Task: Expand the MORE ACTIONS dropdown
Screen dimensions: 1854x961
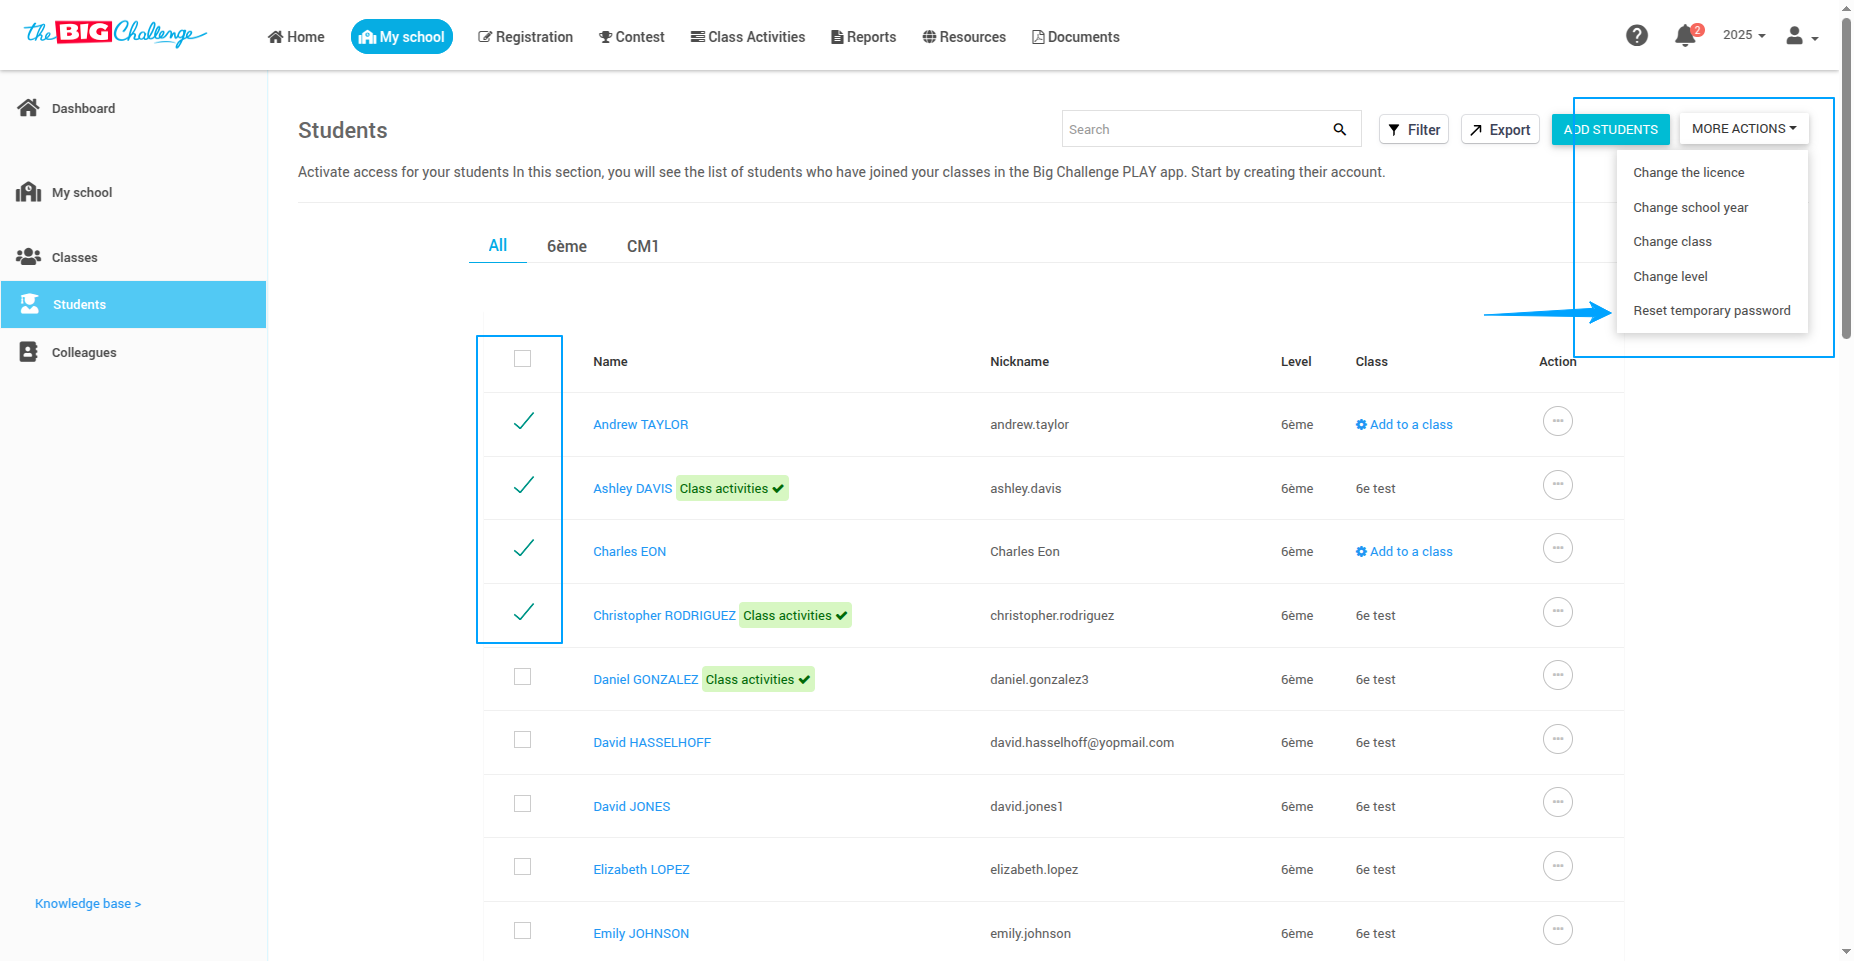Action: pos(1744,129)
